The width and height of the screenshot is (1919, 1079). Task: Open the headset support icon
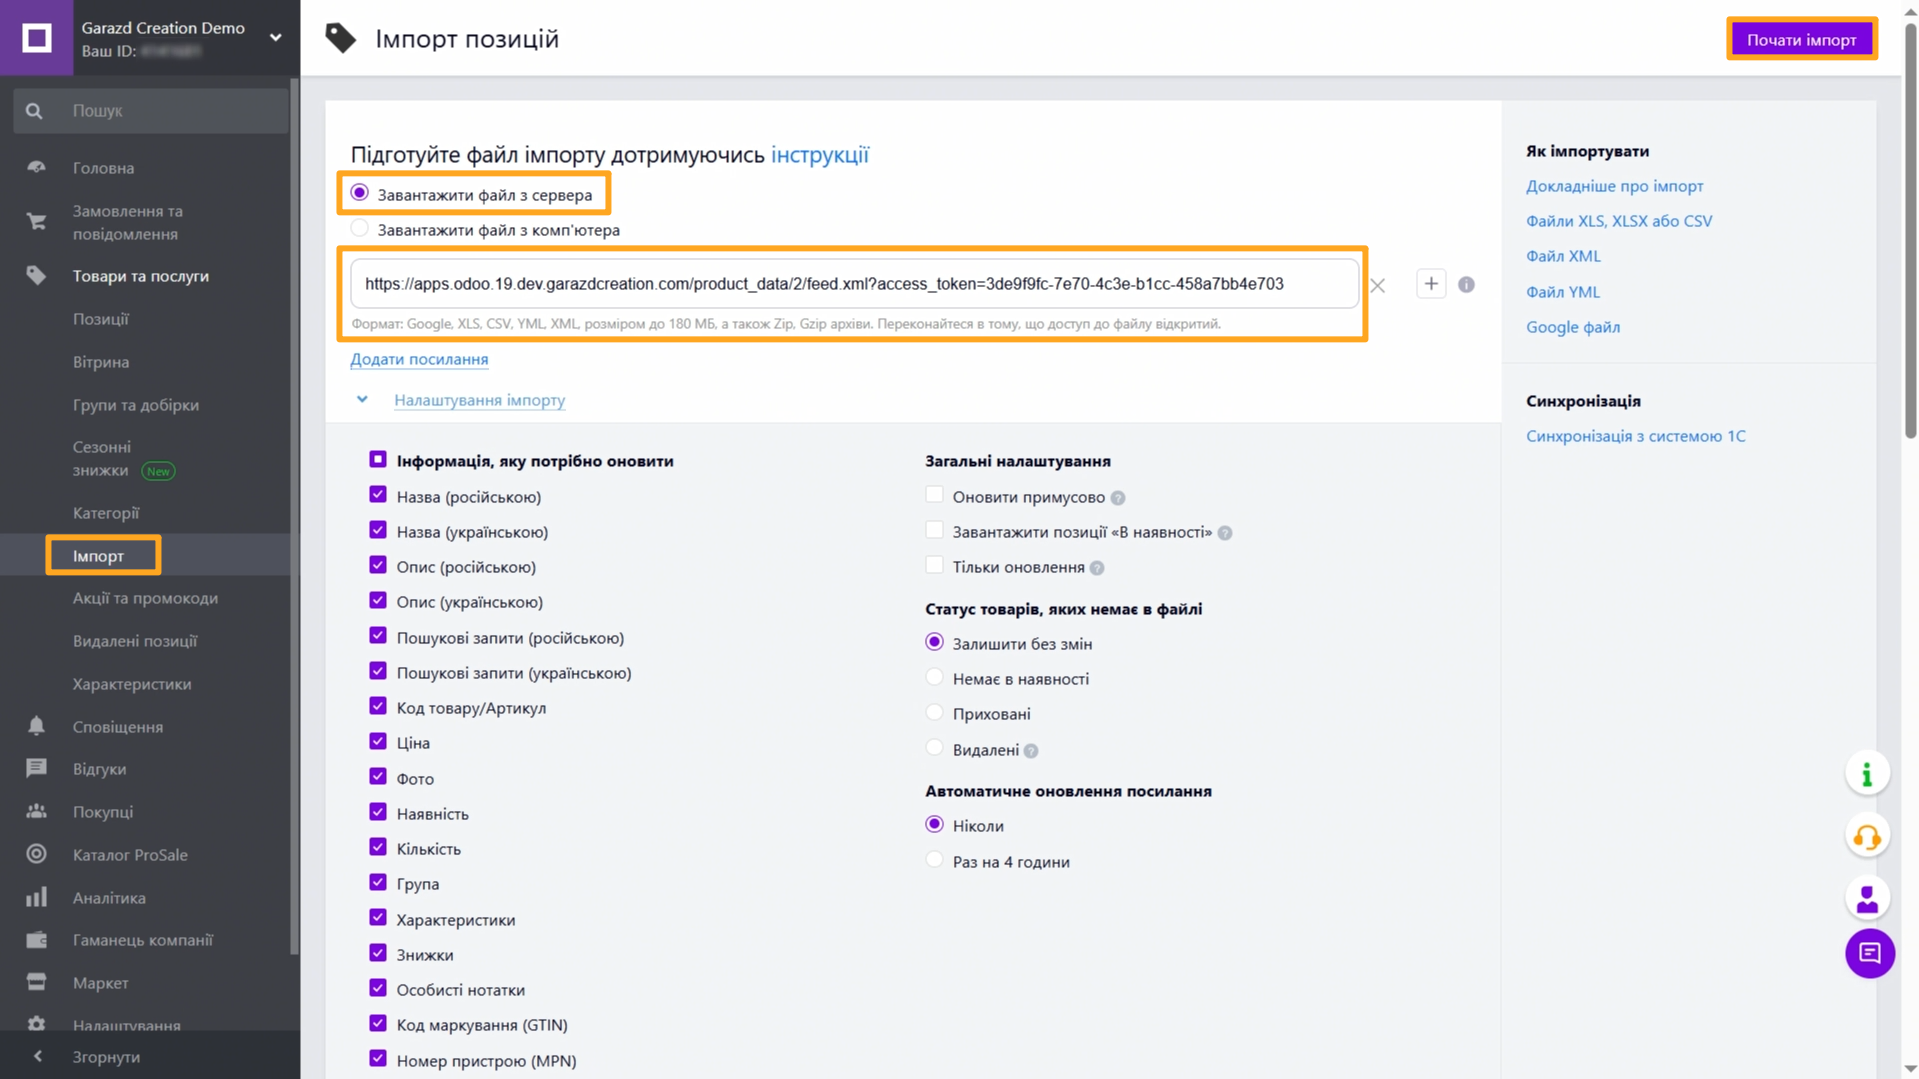click(1866, 837)
